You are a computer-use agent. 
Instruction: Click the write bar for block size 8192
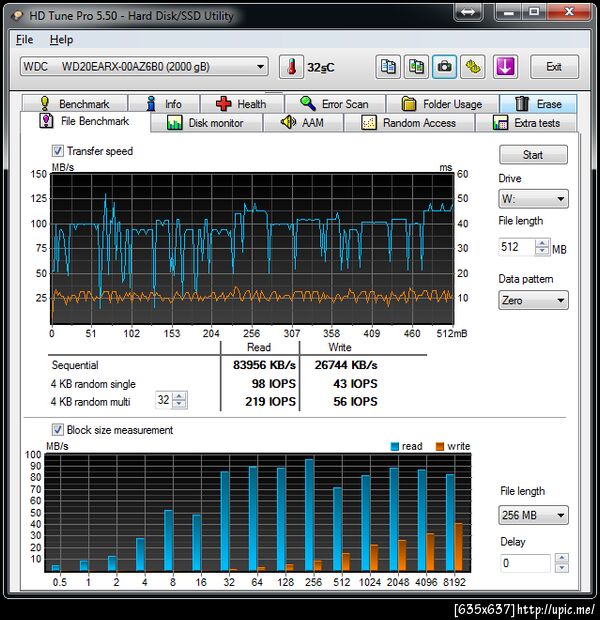(458, 547)
